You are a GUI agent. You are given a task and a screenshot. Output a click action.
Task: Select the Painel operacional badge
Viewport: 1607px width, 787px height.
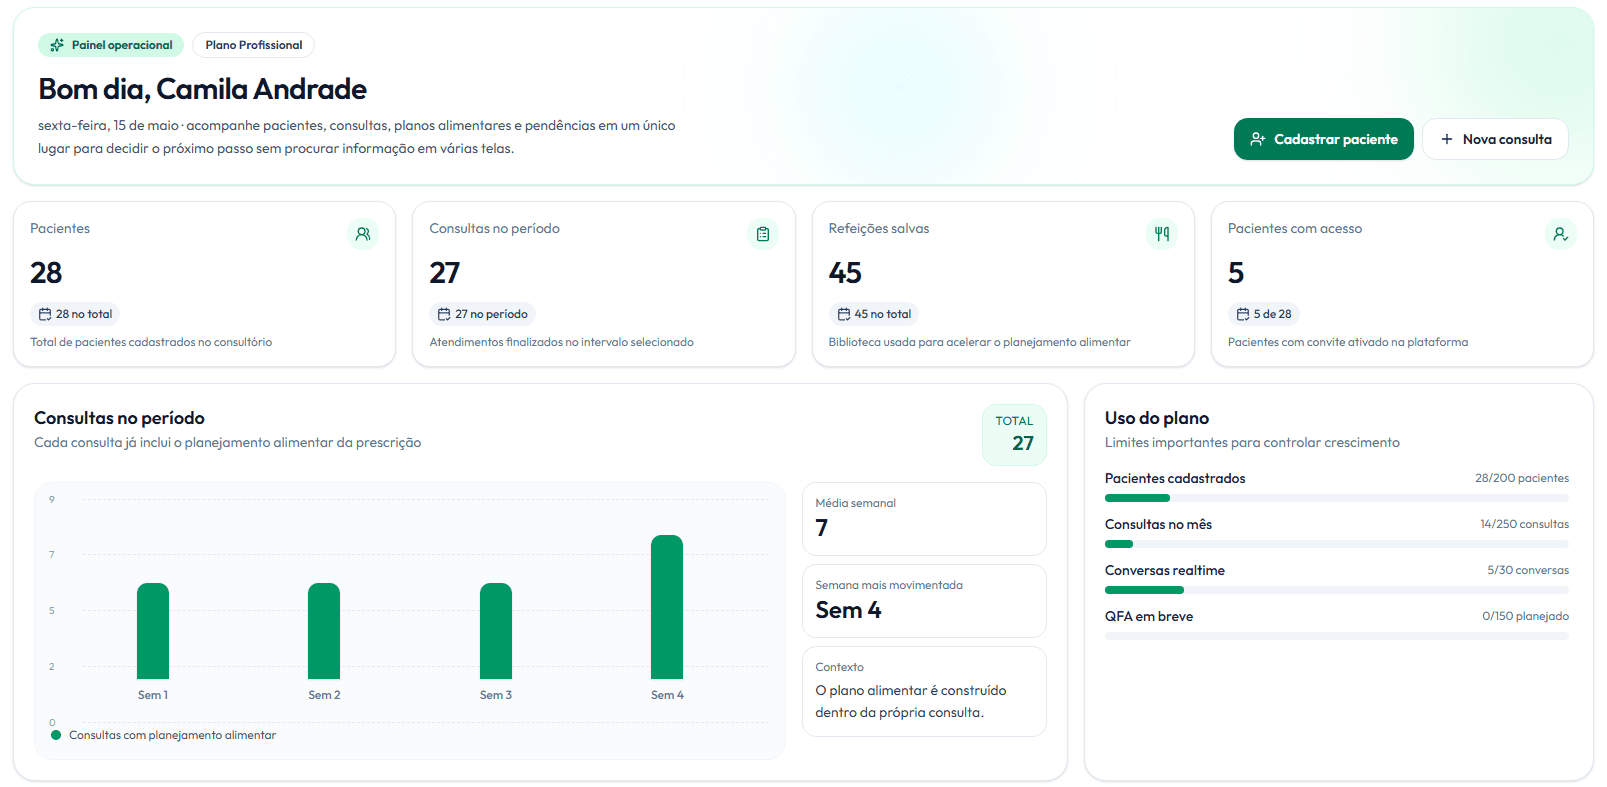coord(111,45)
